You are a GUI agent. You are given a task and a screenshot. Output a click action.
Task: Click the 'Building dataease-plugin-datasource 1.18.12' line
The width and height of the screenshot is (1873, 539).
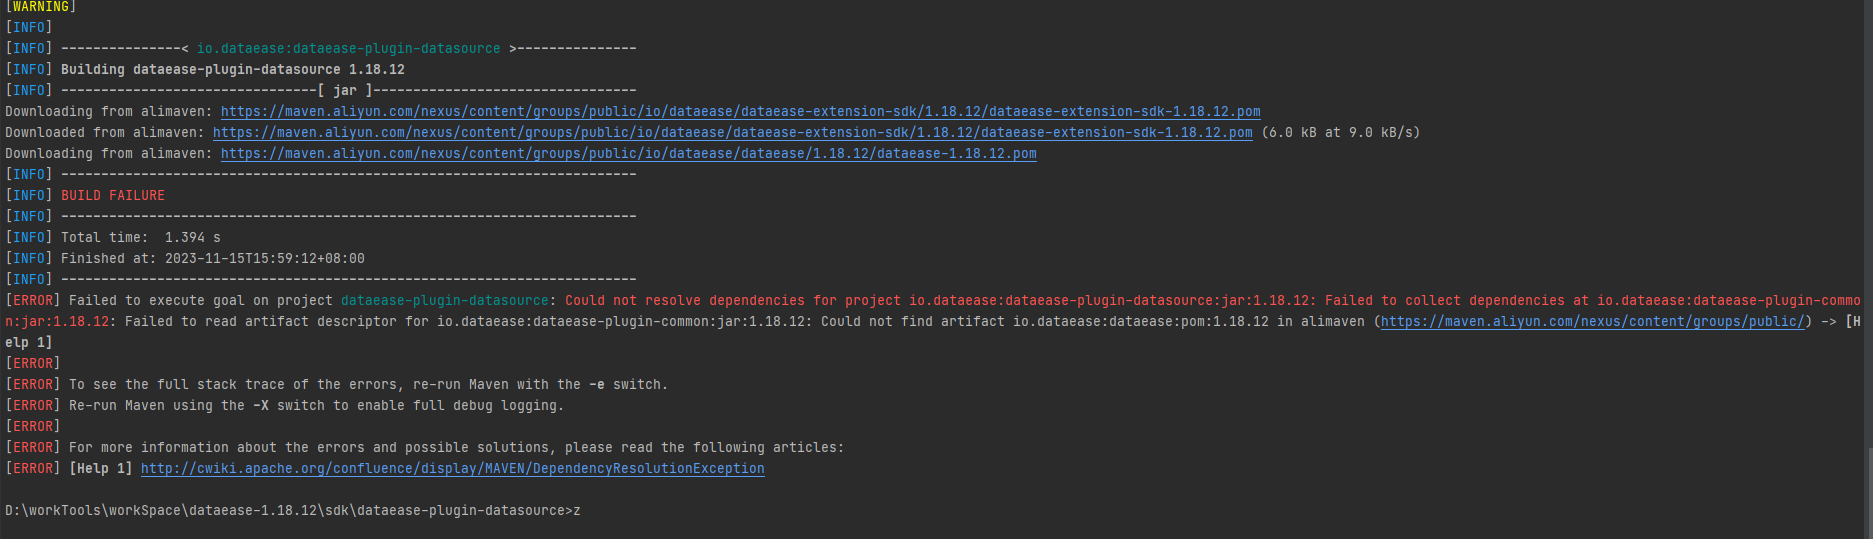(233, 69)
